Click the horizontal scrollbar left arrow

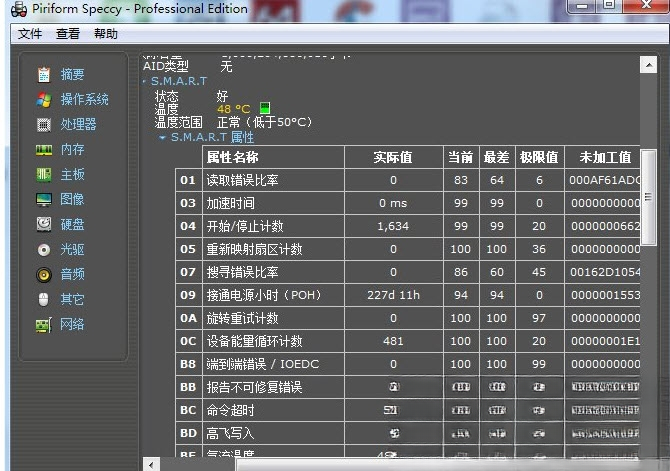[151, 465]
